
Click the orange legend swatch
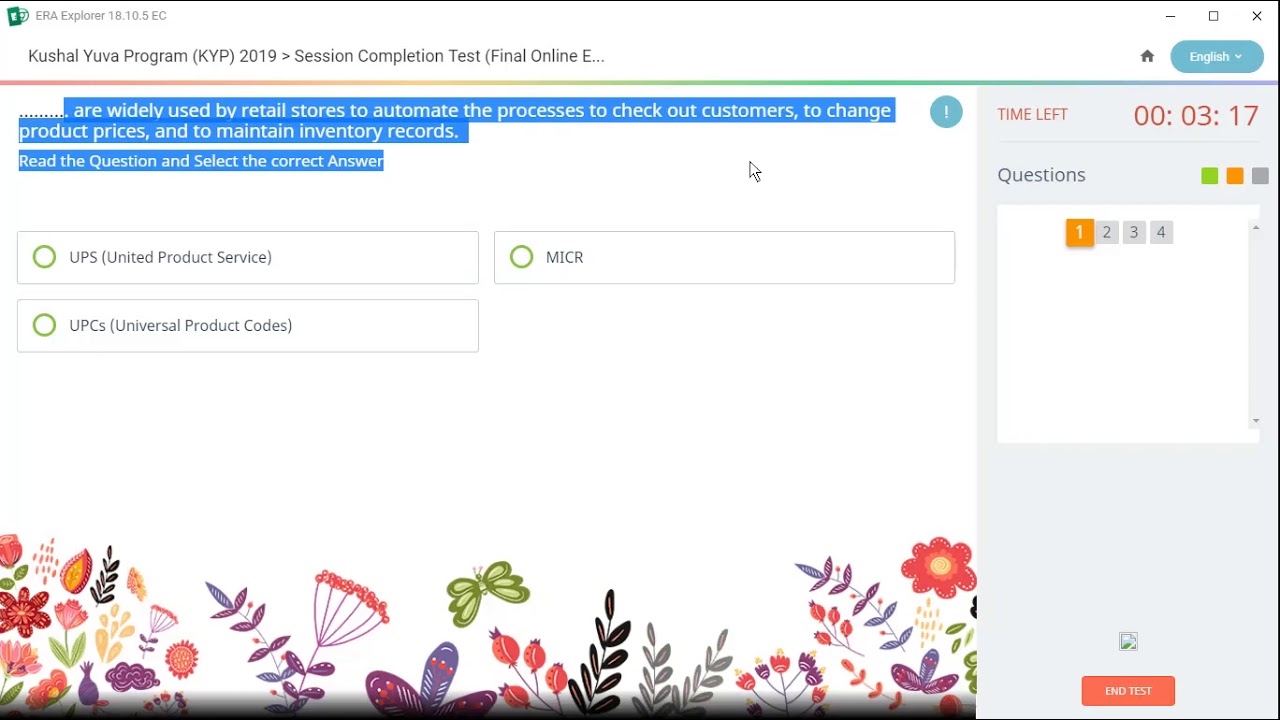click(x=1234, y=176)
